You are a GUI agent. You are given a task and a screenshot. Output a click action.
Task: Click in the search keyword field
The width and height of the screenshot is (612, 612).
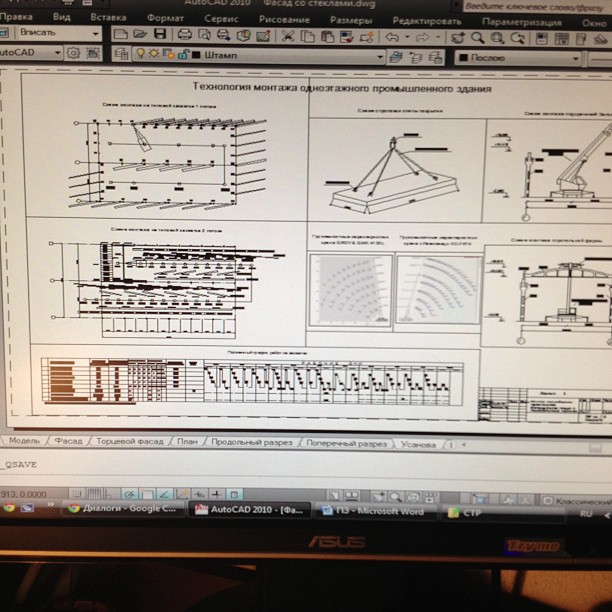pyautogui.click(x=537, y=7)
